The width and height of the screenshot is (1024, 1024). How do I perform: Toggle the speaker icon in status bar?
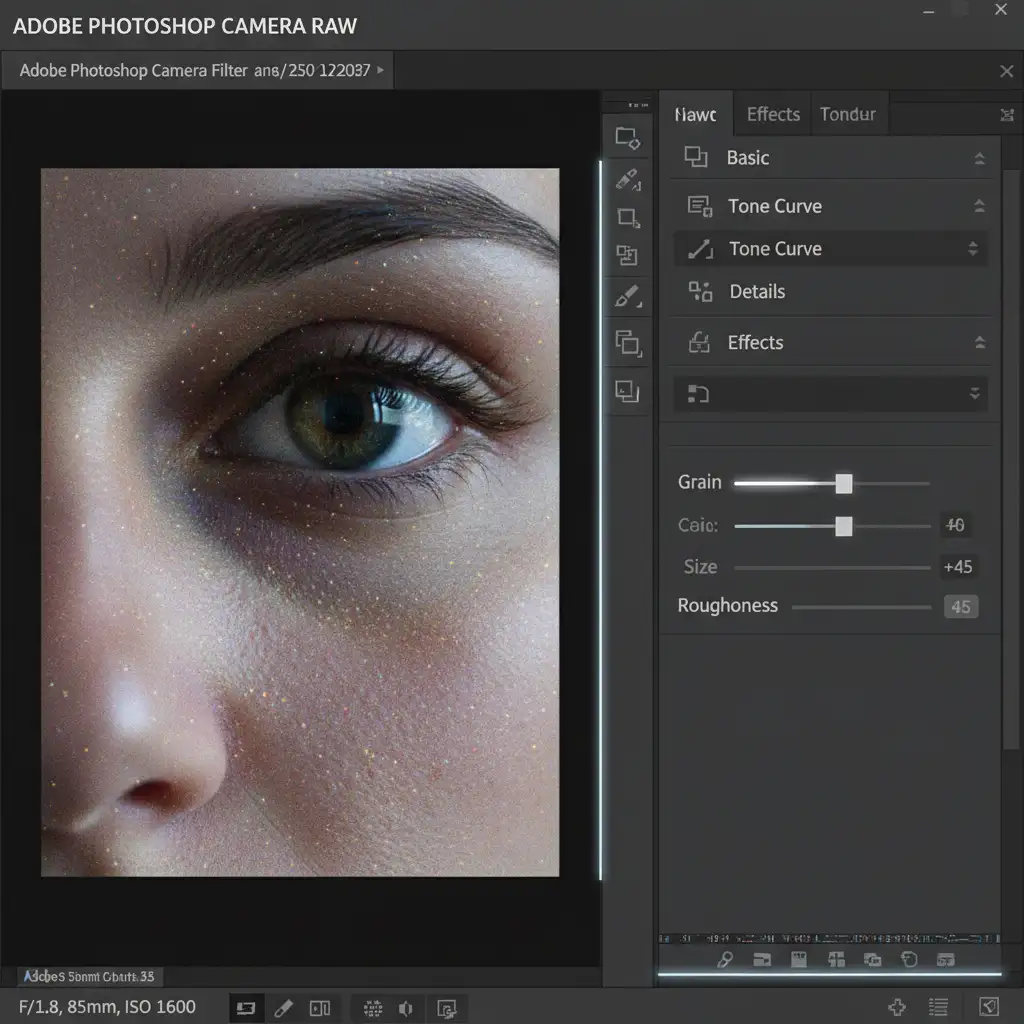click(406, 1008)
